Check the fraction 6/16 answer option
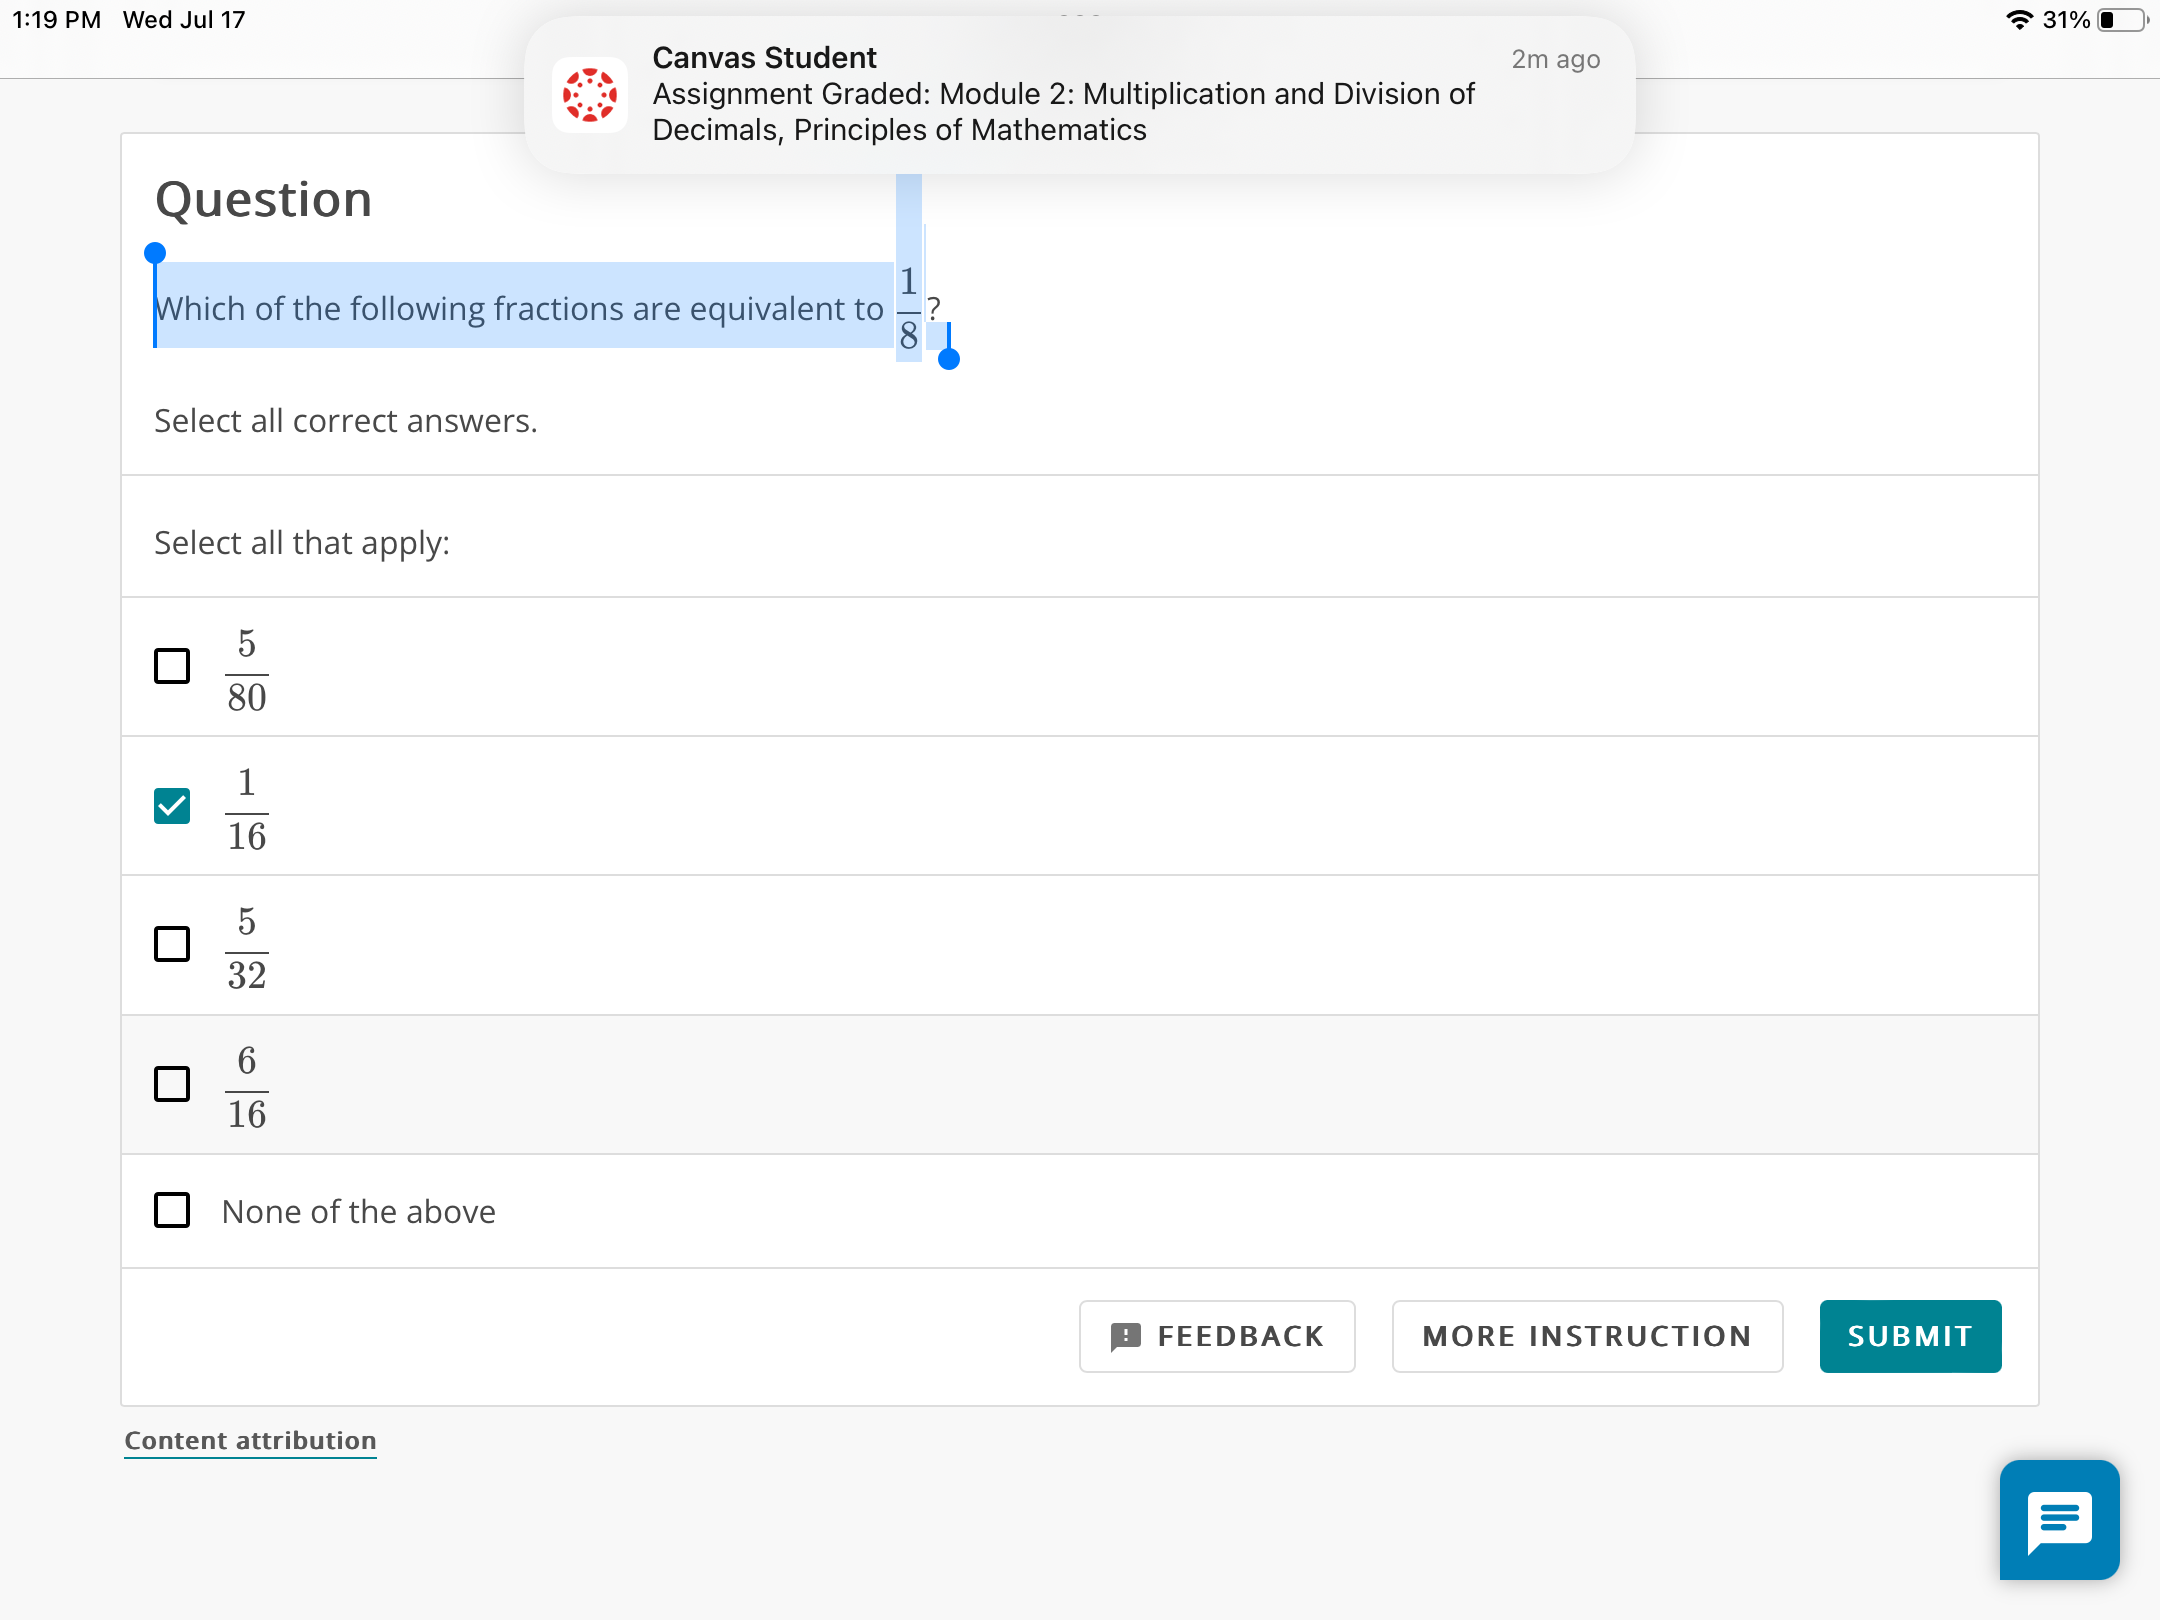This screenshot has width=2160, height=1620. pos(171,1084)
